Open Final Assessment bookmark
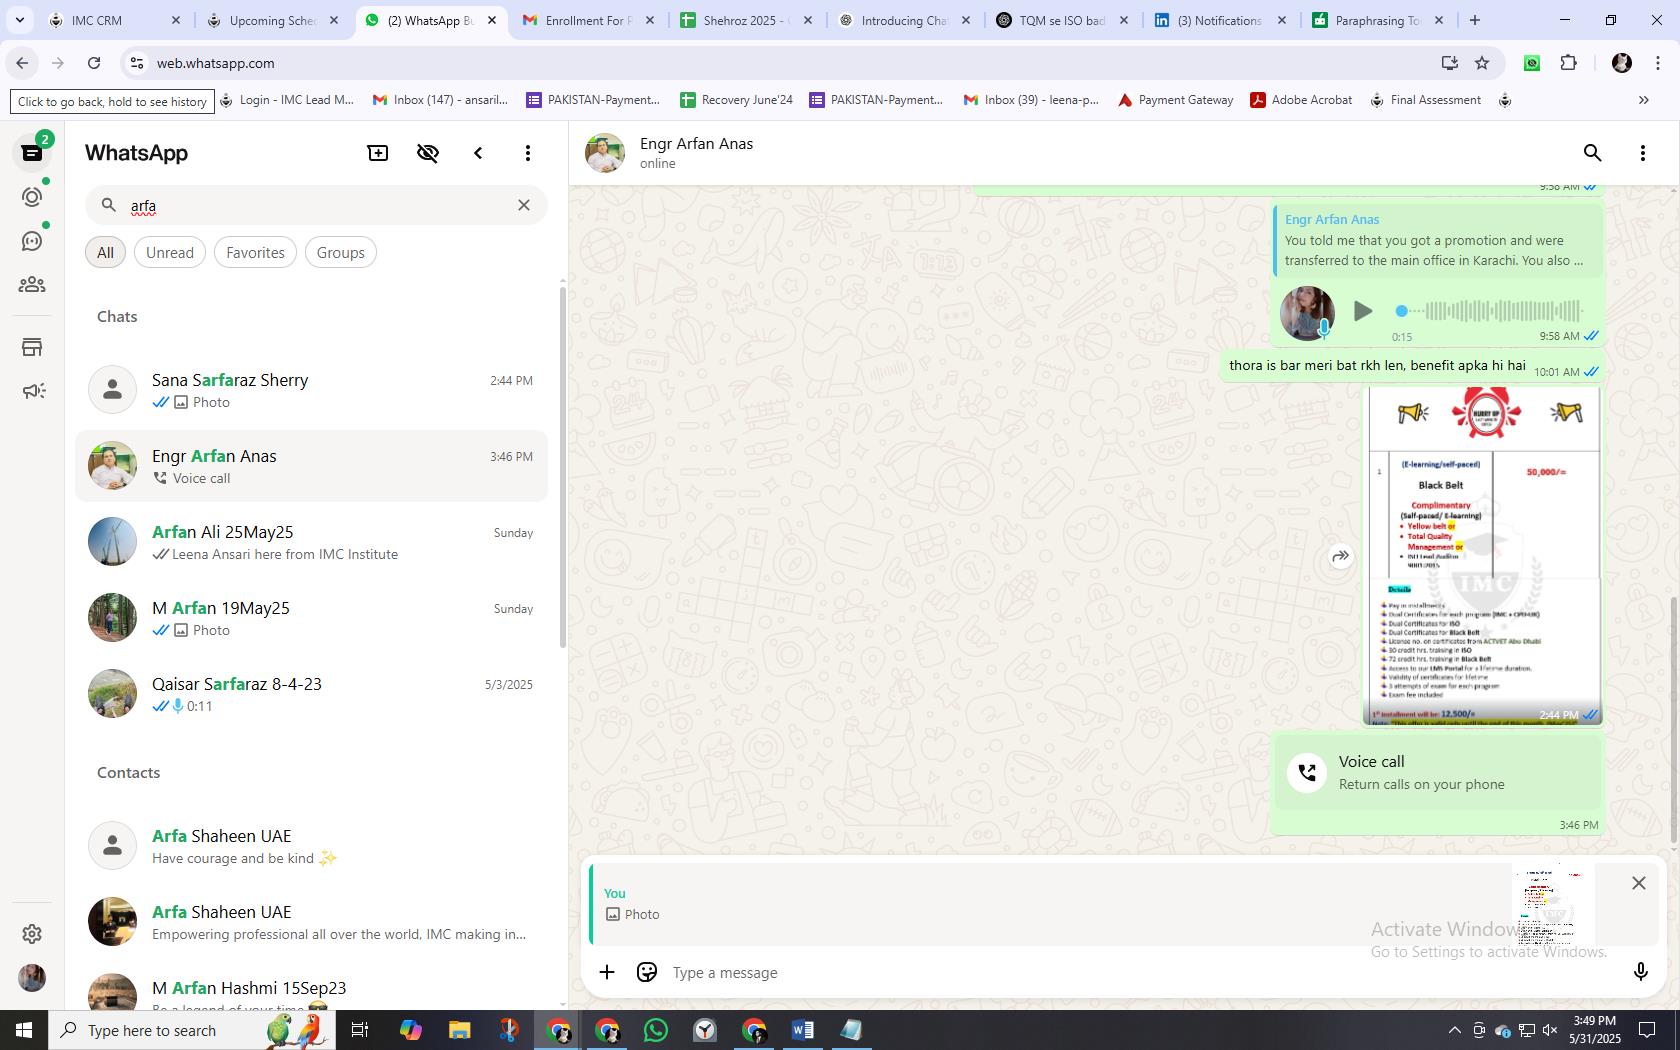The width and height of the screenshot is (1680, 1050). (x=1426, y=100)
